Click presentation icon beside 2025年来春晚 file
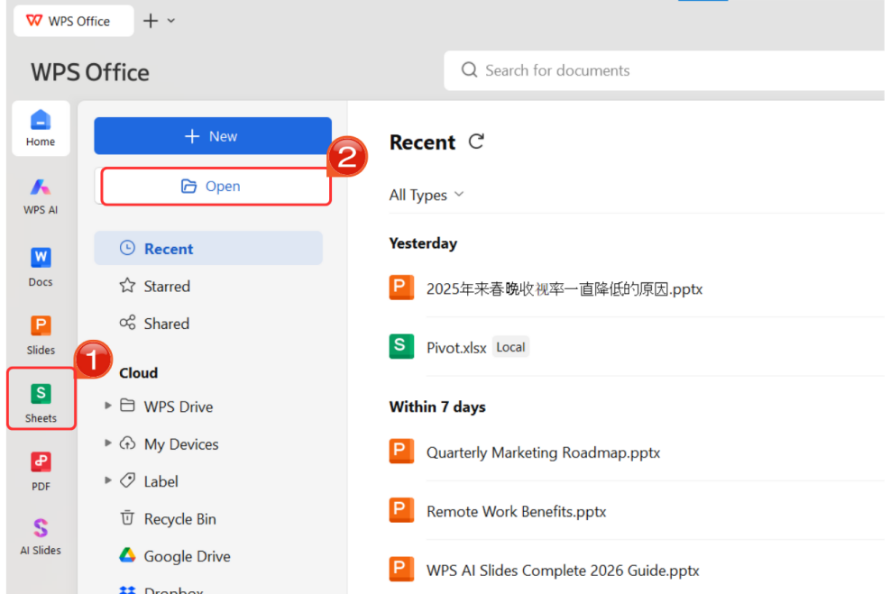The image size is (890, 594). pyautogui.click(x=401, y=287)
